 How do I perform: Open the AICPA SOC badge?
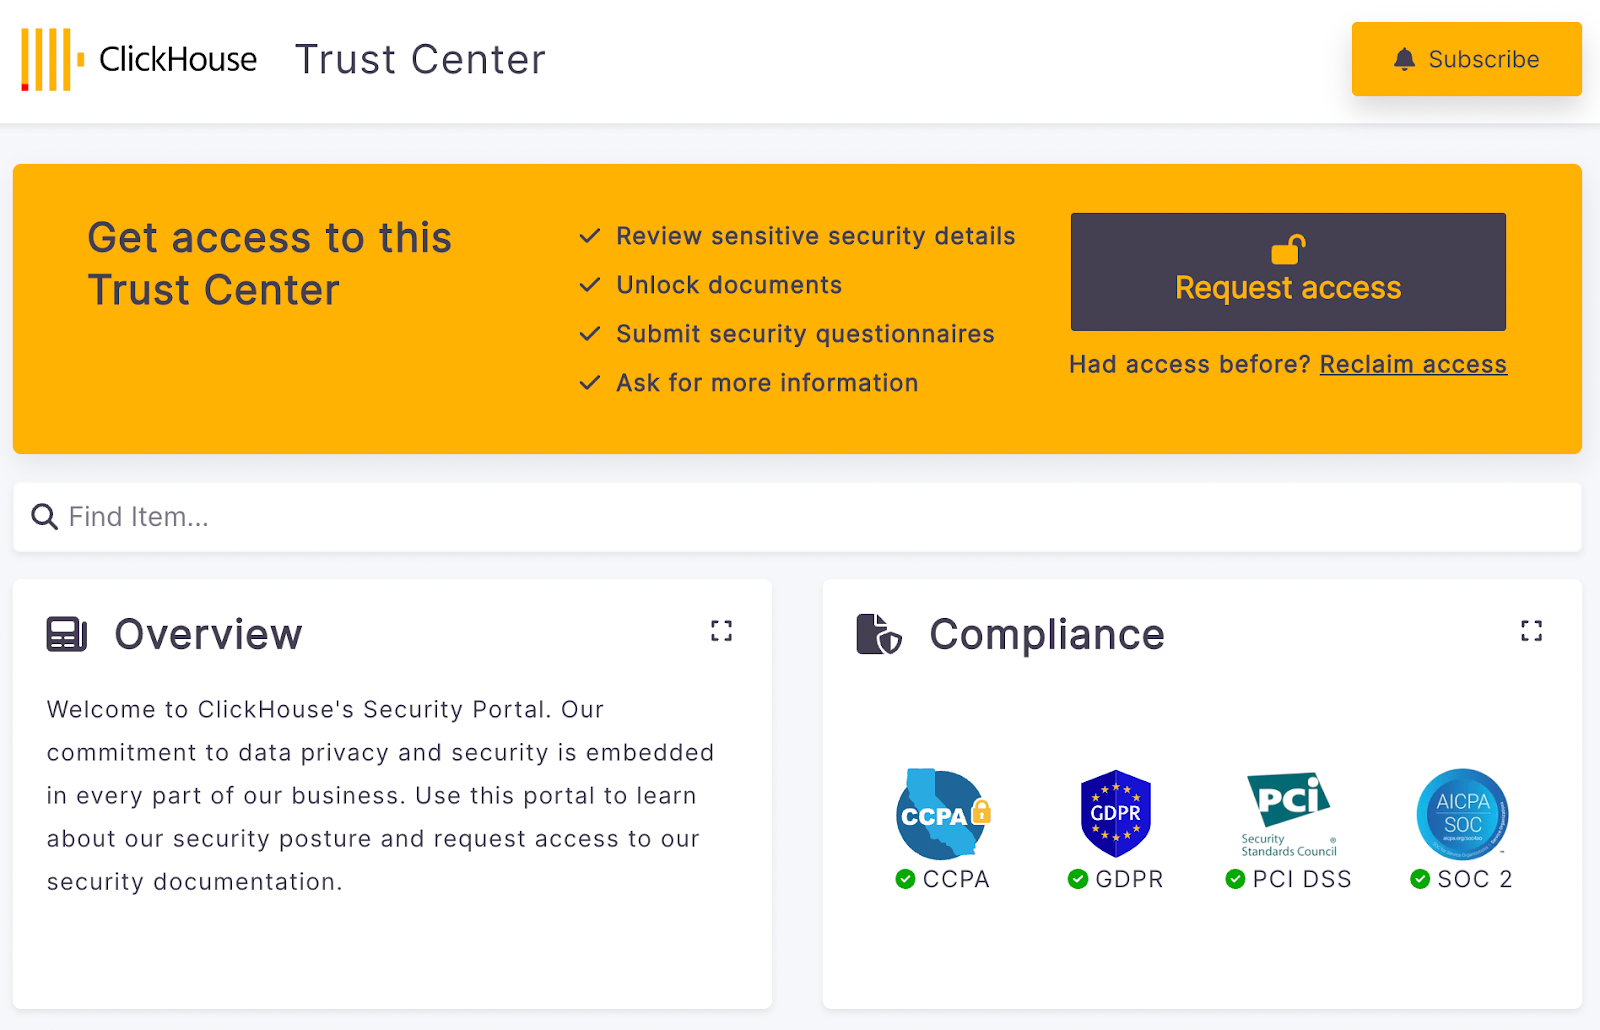tap(1462, 814)
